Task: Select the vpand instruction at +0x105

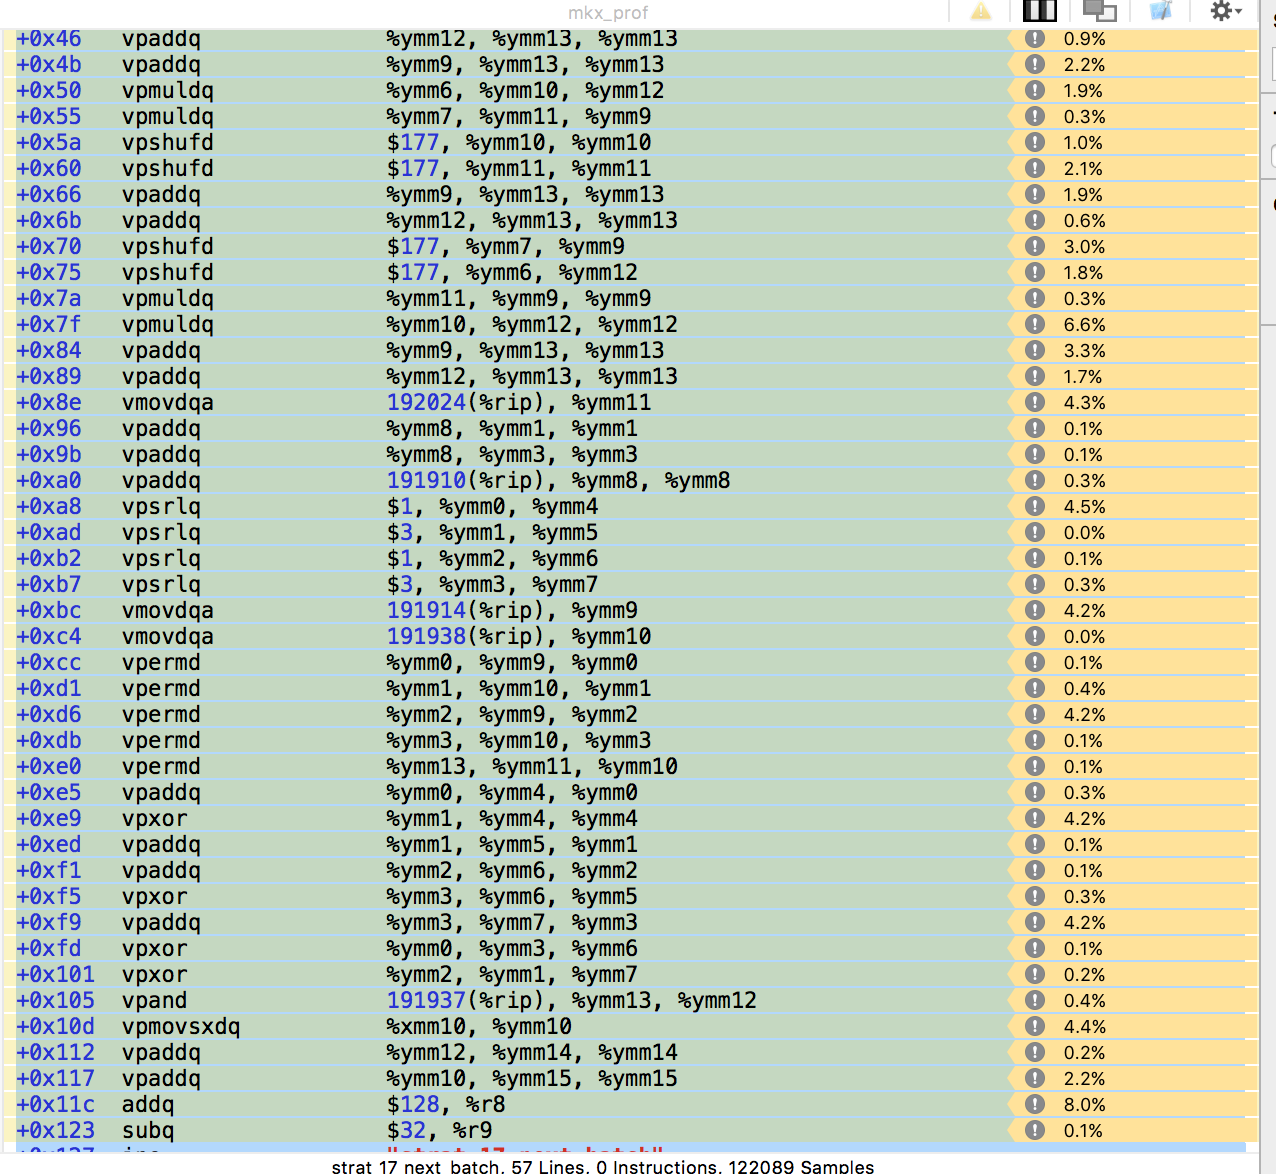Action: [x=154, y=1001]
